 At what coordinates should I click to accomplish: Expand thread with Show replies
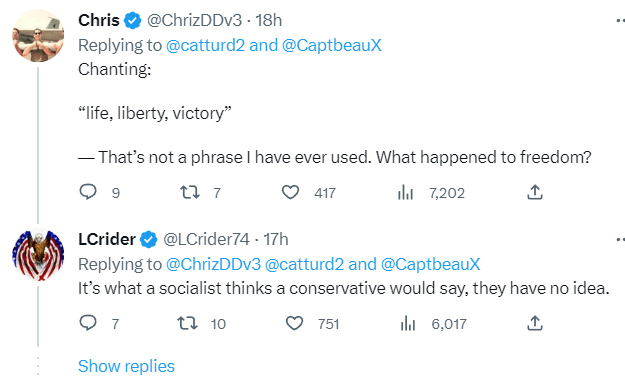pos(126,366)
